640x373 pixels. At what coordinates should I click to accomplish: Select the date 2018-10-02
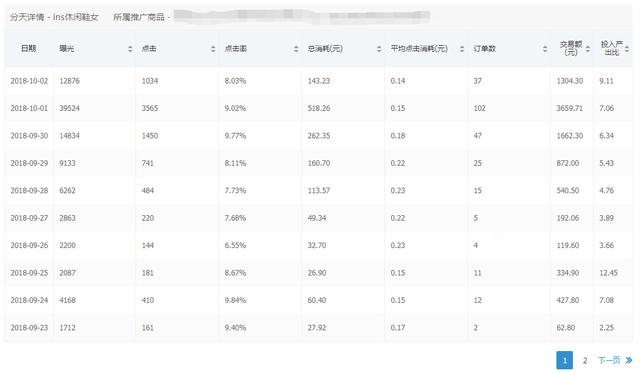click(29, 81)
